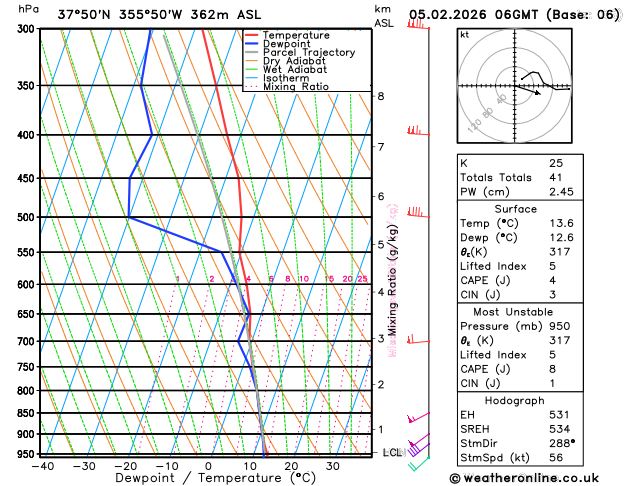
Task: Click the 5 km altitude tick label
Action: (x=381, y=244)
